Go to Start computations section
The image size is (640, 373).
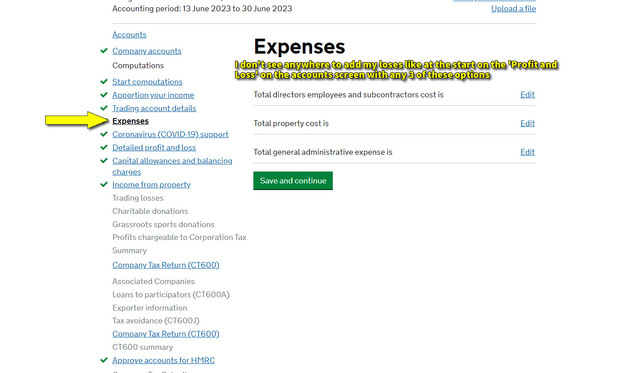point(147,82)
